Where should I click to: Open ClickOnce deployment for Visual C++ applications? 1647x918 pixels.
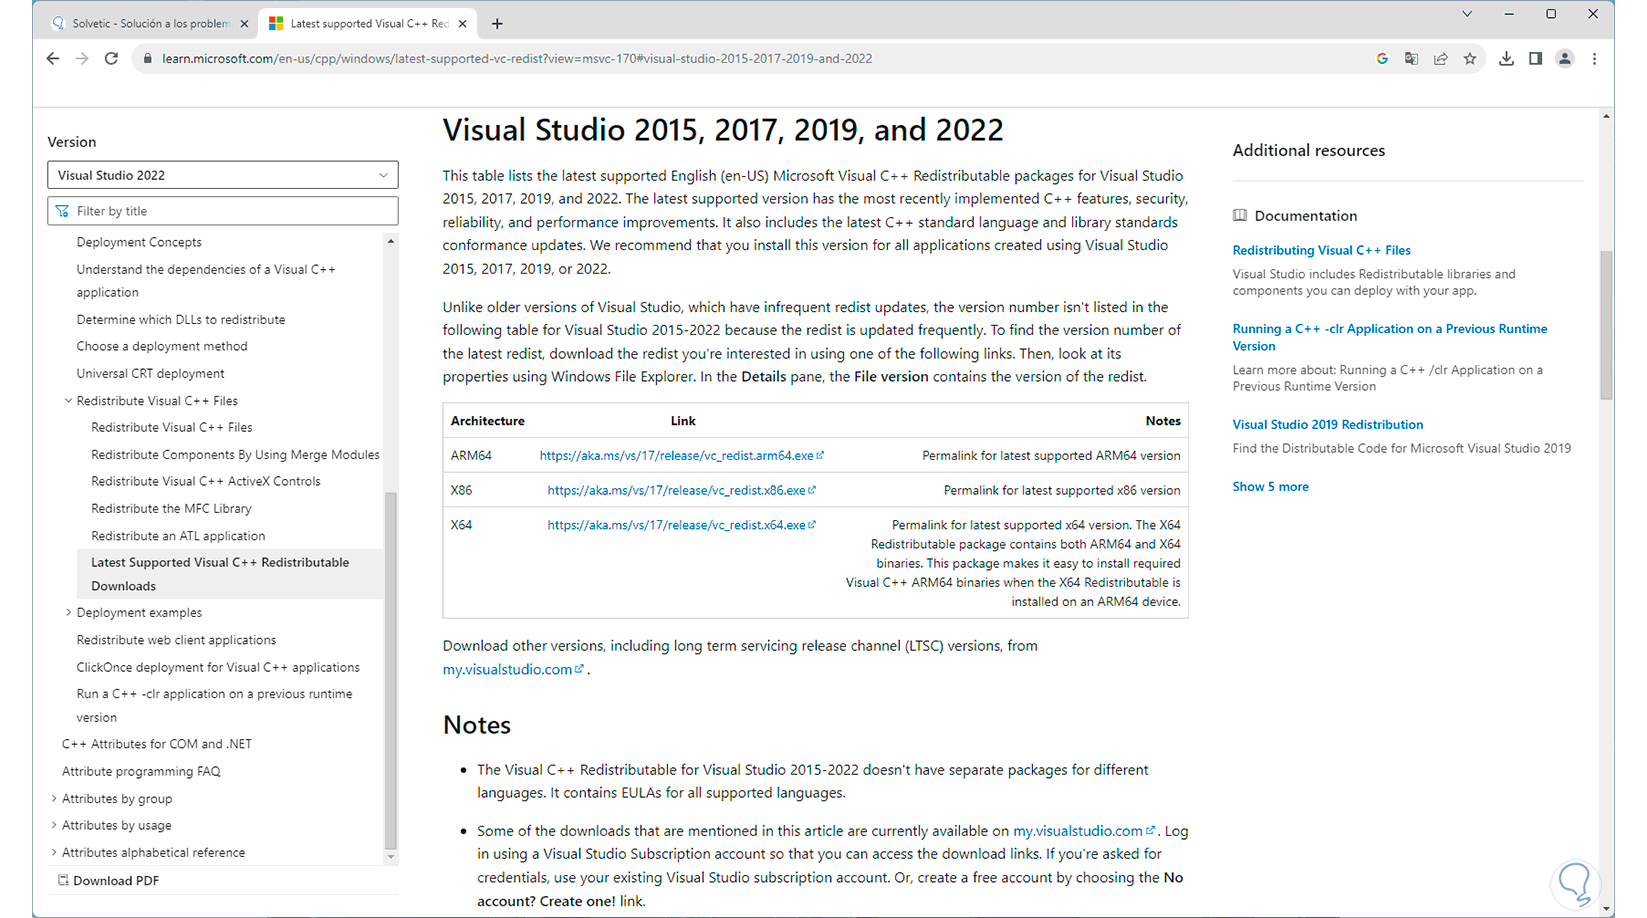[x=218, y=667]
